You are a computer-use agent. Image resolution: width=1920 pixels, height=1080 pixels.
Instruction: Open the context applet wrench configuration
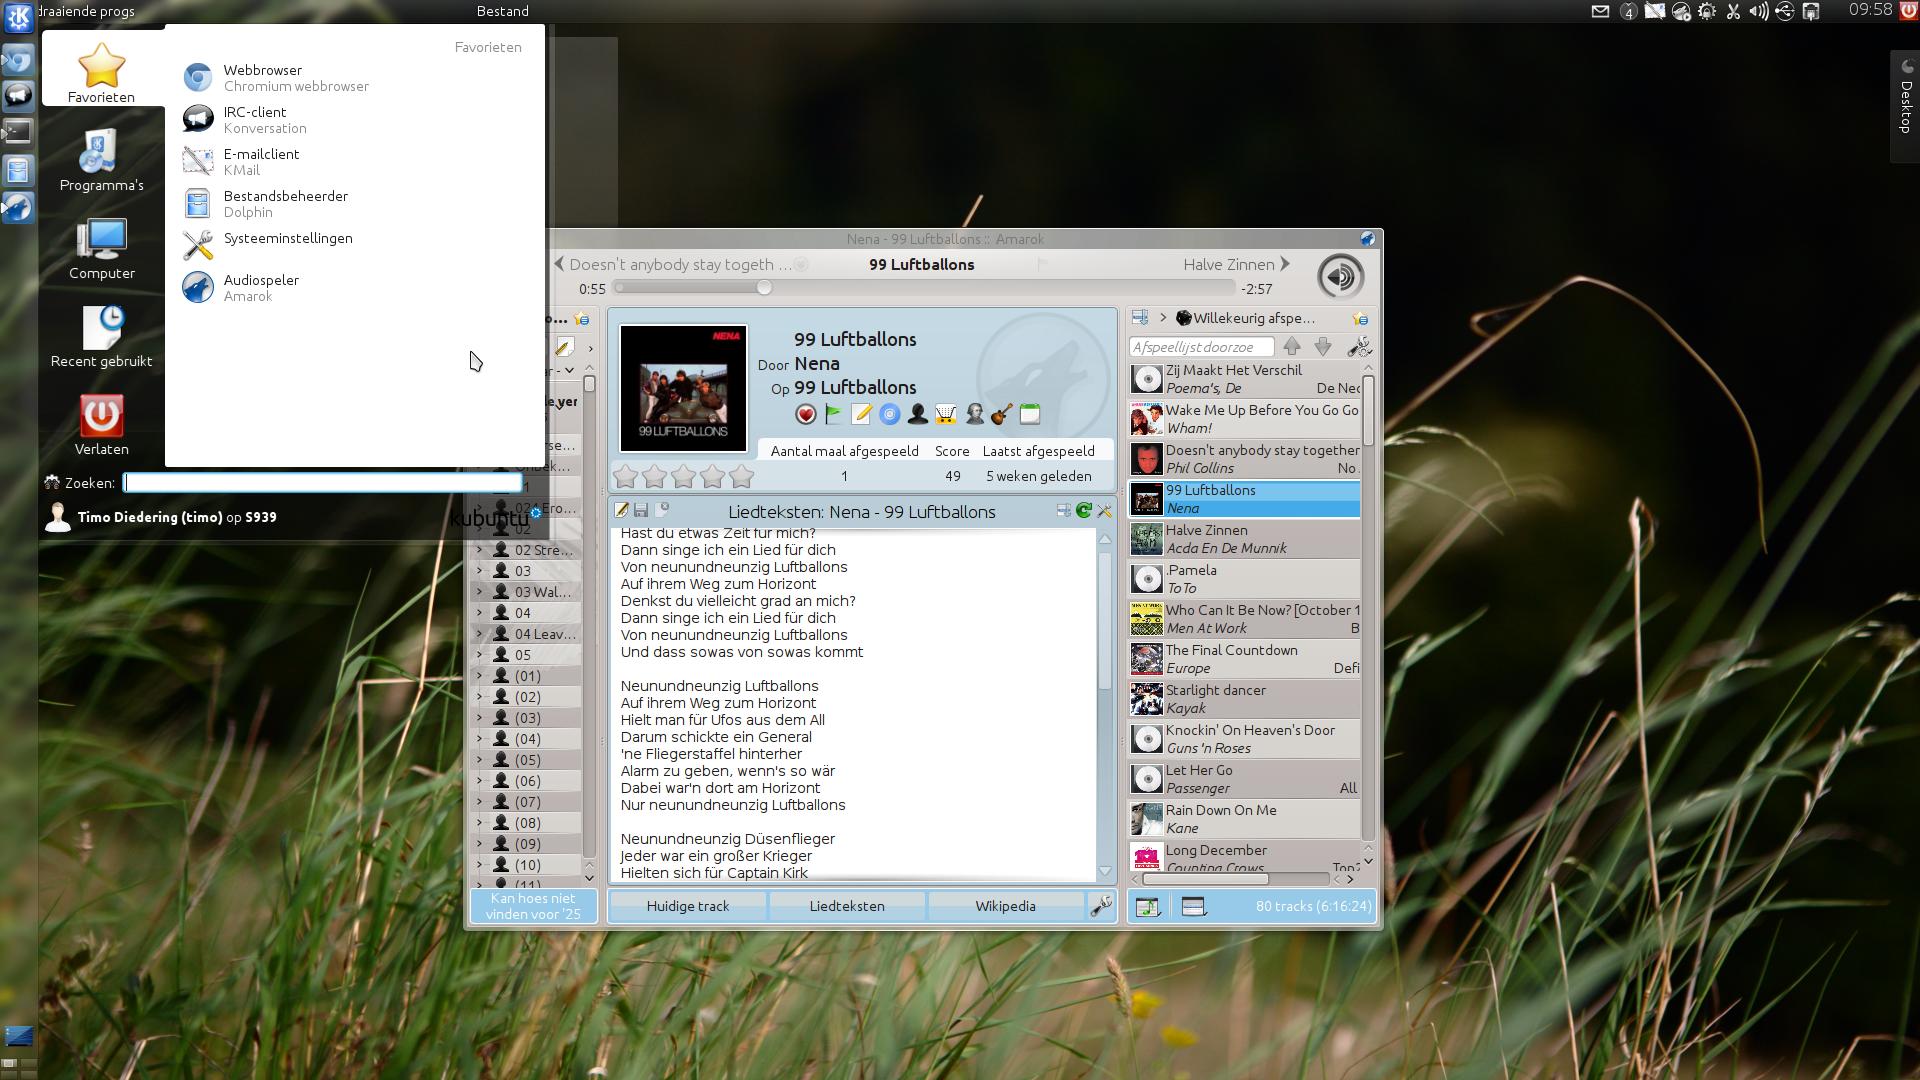1101,906
